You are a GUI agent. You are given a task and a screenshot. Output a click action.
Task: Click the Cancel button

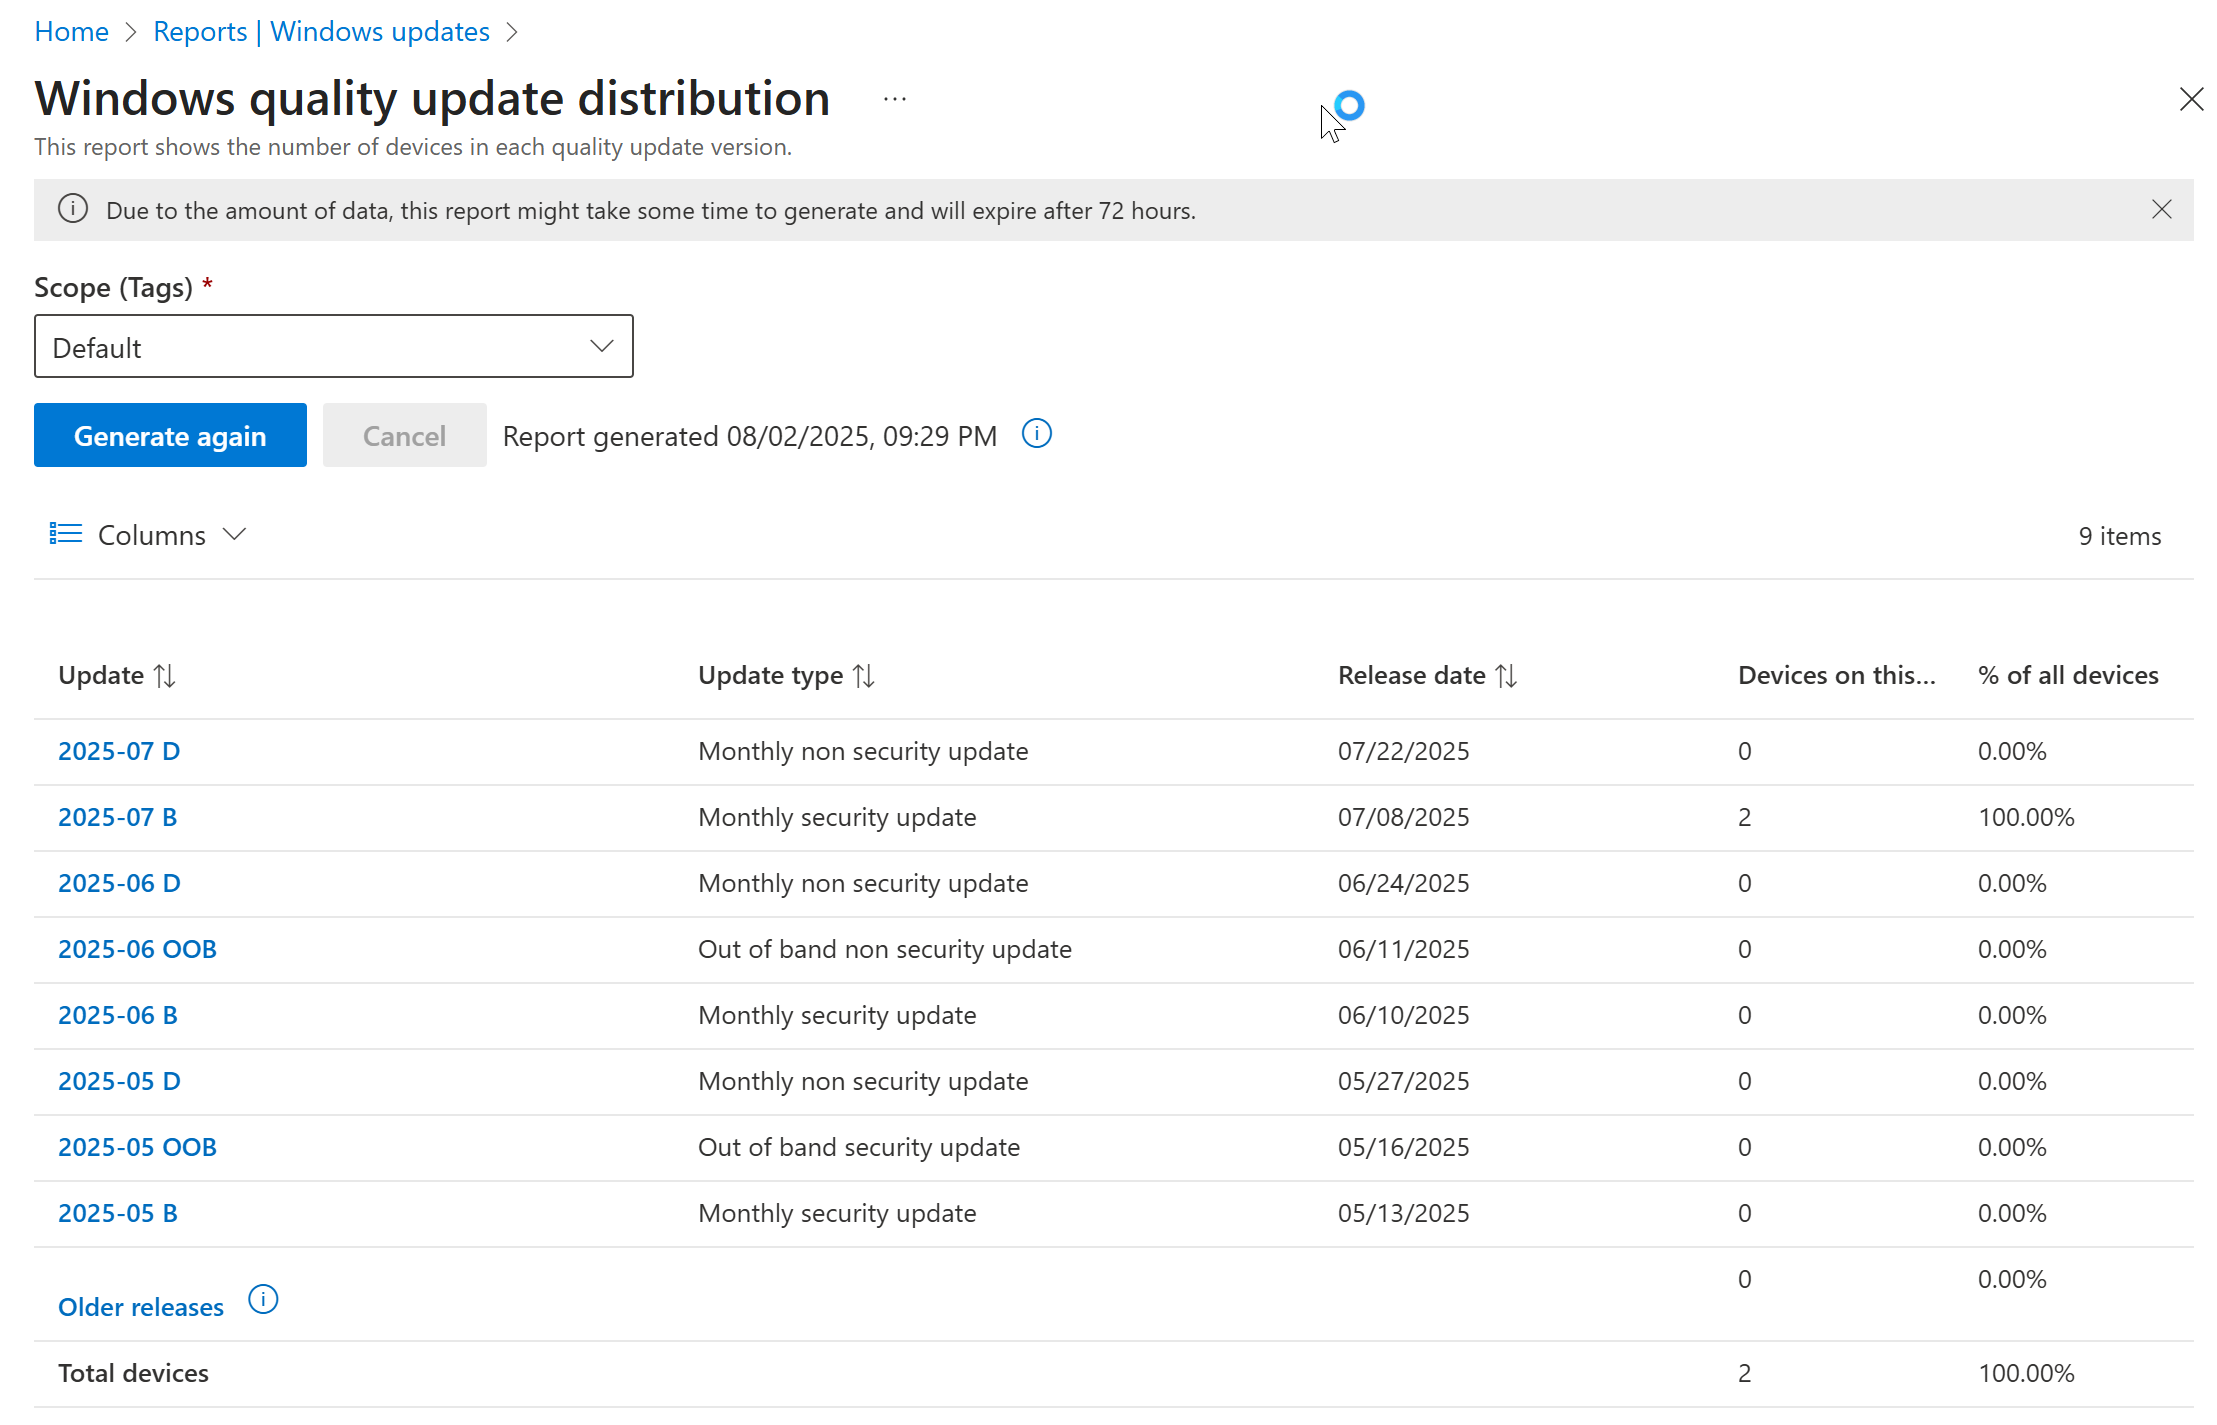pos(404,435)
